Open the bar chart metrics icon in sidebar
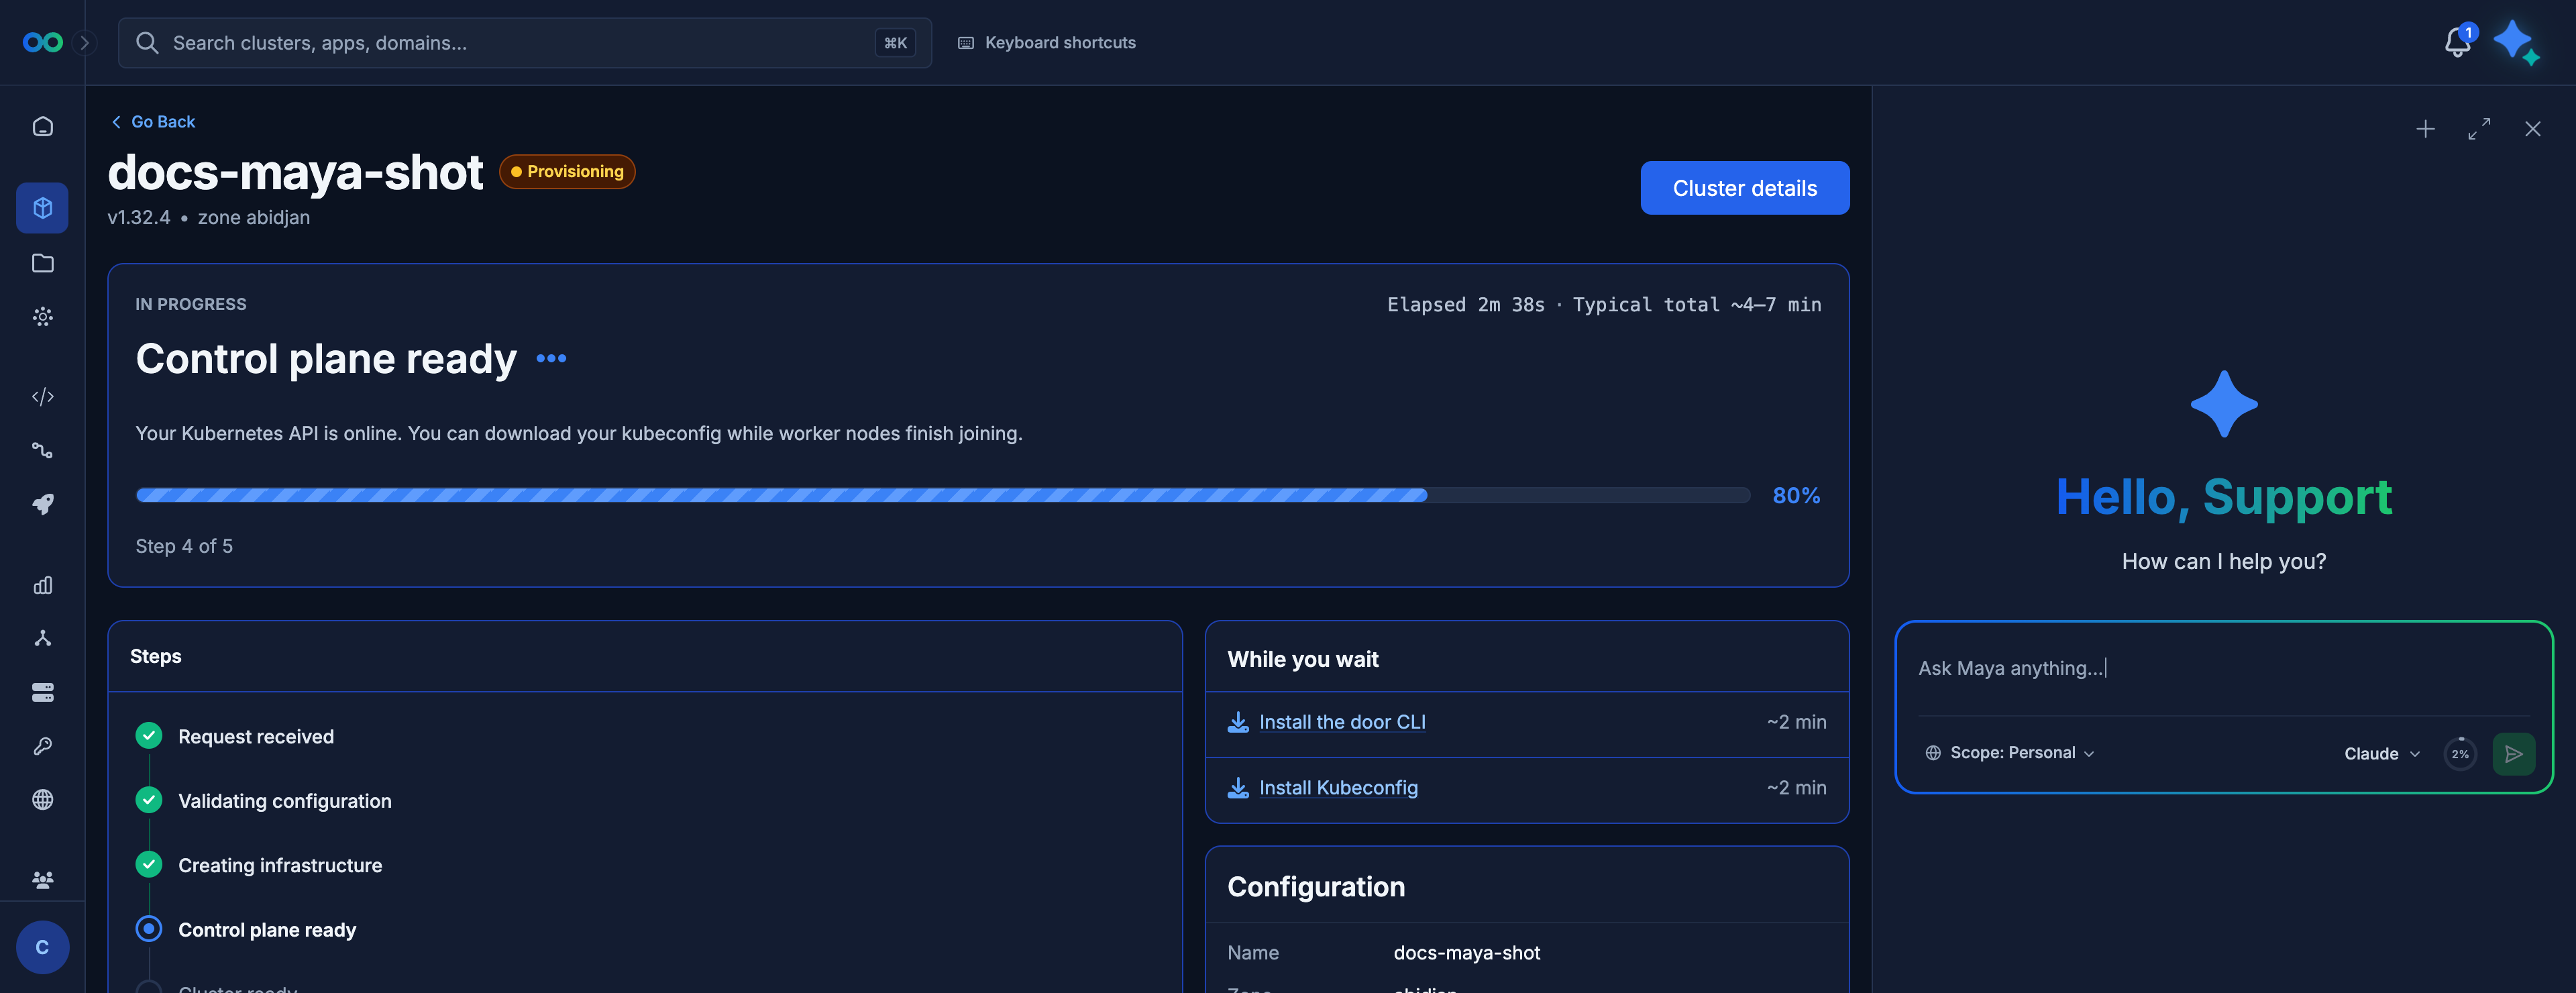This screenshot has width=2576, height=993. coord(43,585)
